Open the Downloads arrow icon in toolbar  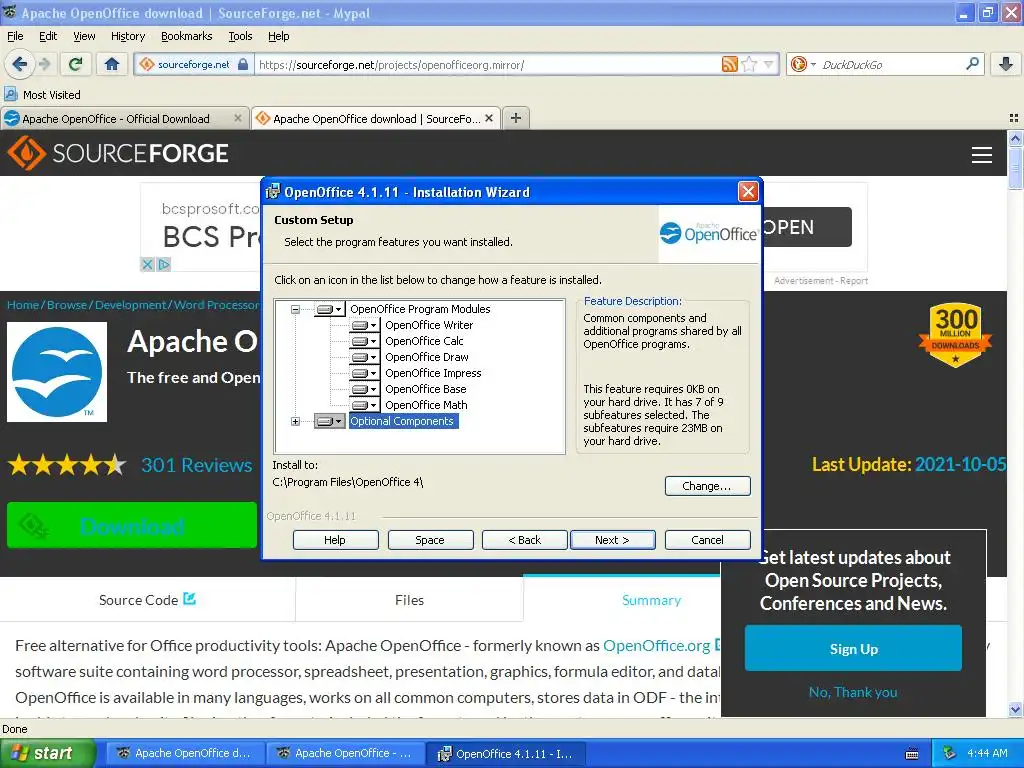pyautogui.click(x=1006, y=64)
